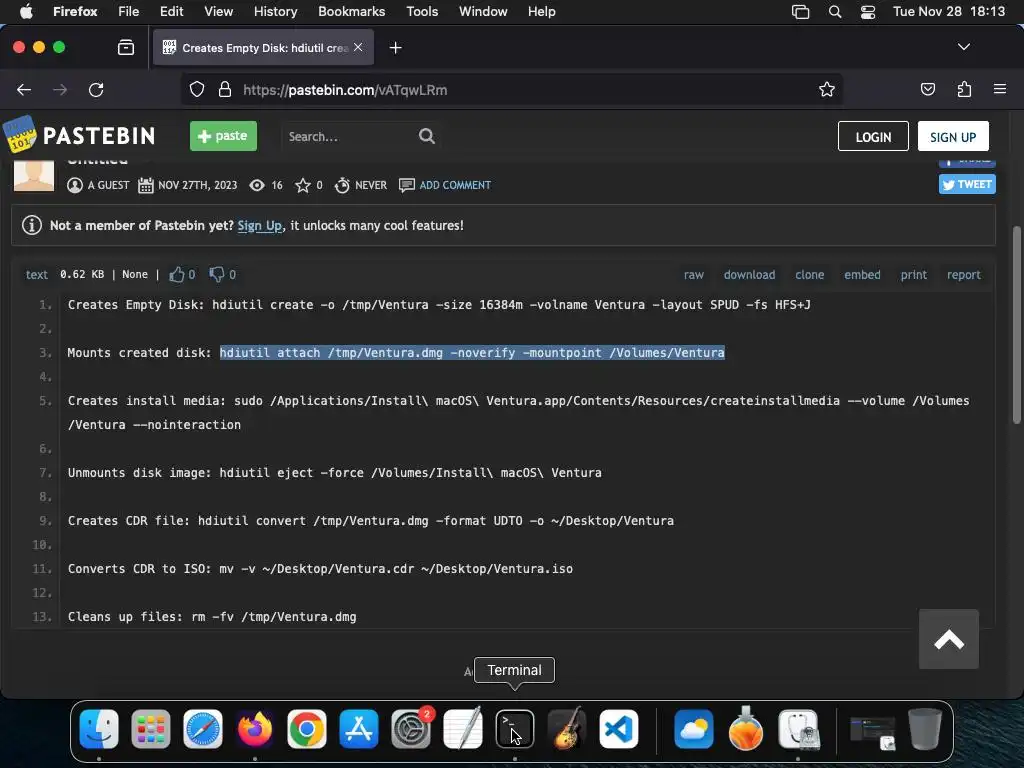Open the tracking protection shield icon
The height and width of the screenshot is (768, 1024).
point(197,89)
